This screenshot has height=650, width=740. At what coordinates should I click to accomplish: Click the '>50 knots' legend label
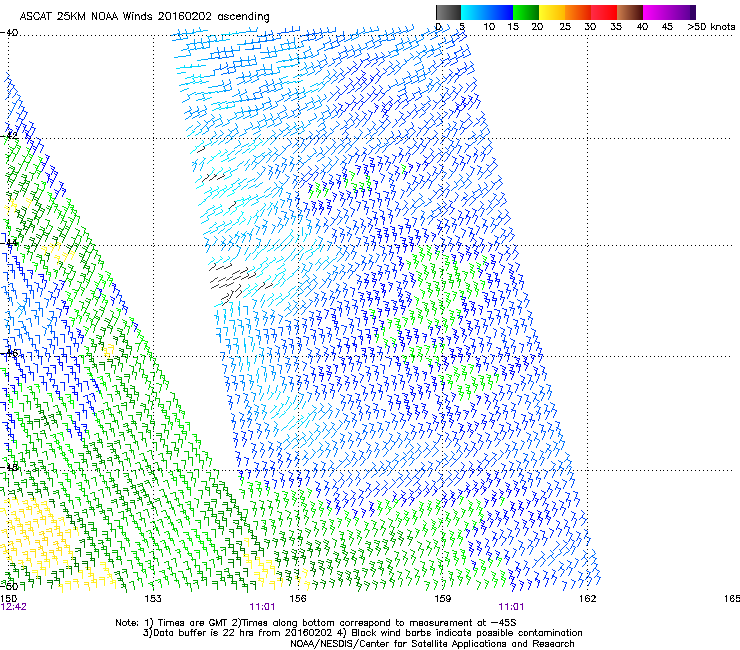tap(711, 27)
